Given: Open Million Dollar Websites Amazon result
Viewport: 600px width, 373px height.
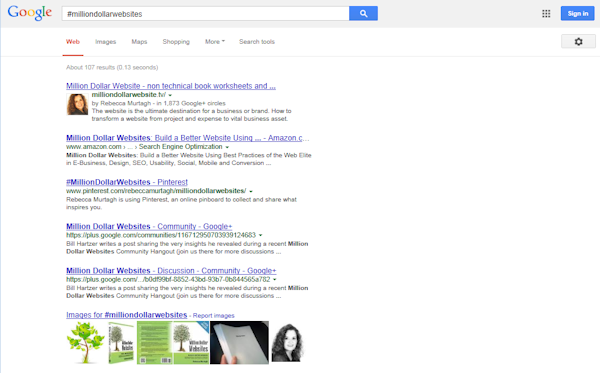Looking at the screenshot, I should tap(188, 138).
